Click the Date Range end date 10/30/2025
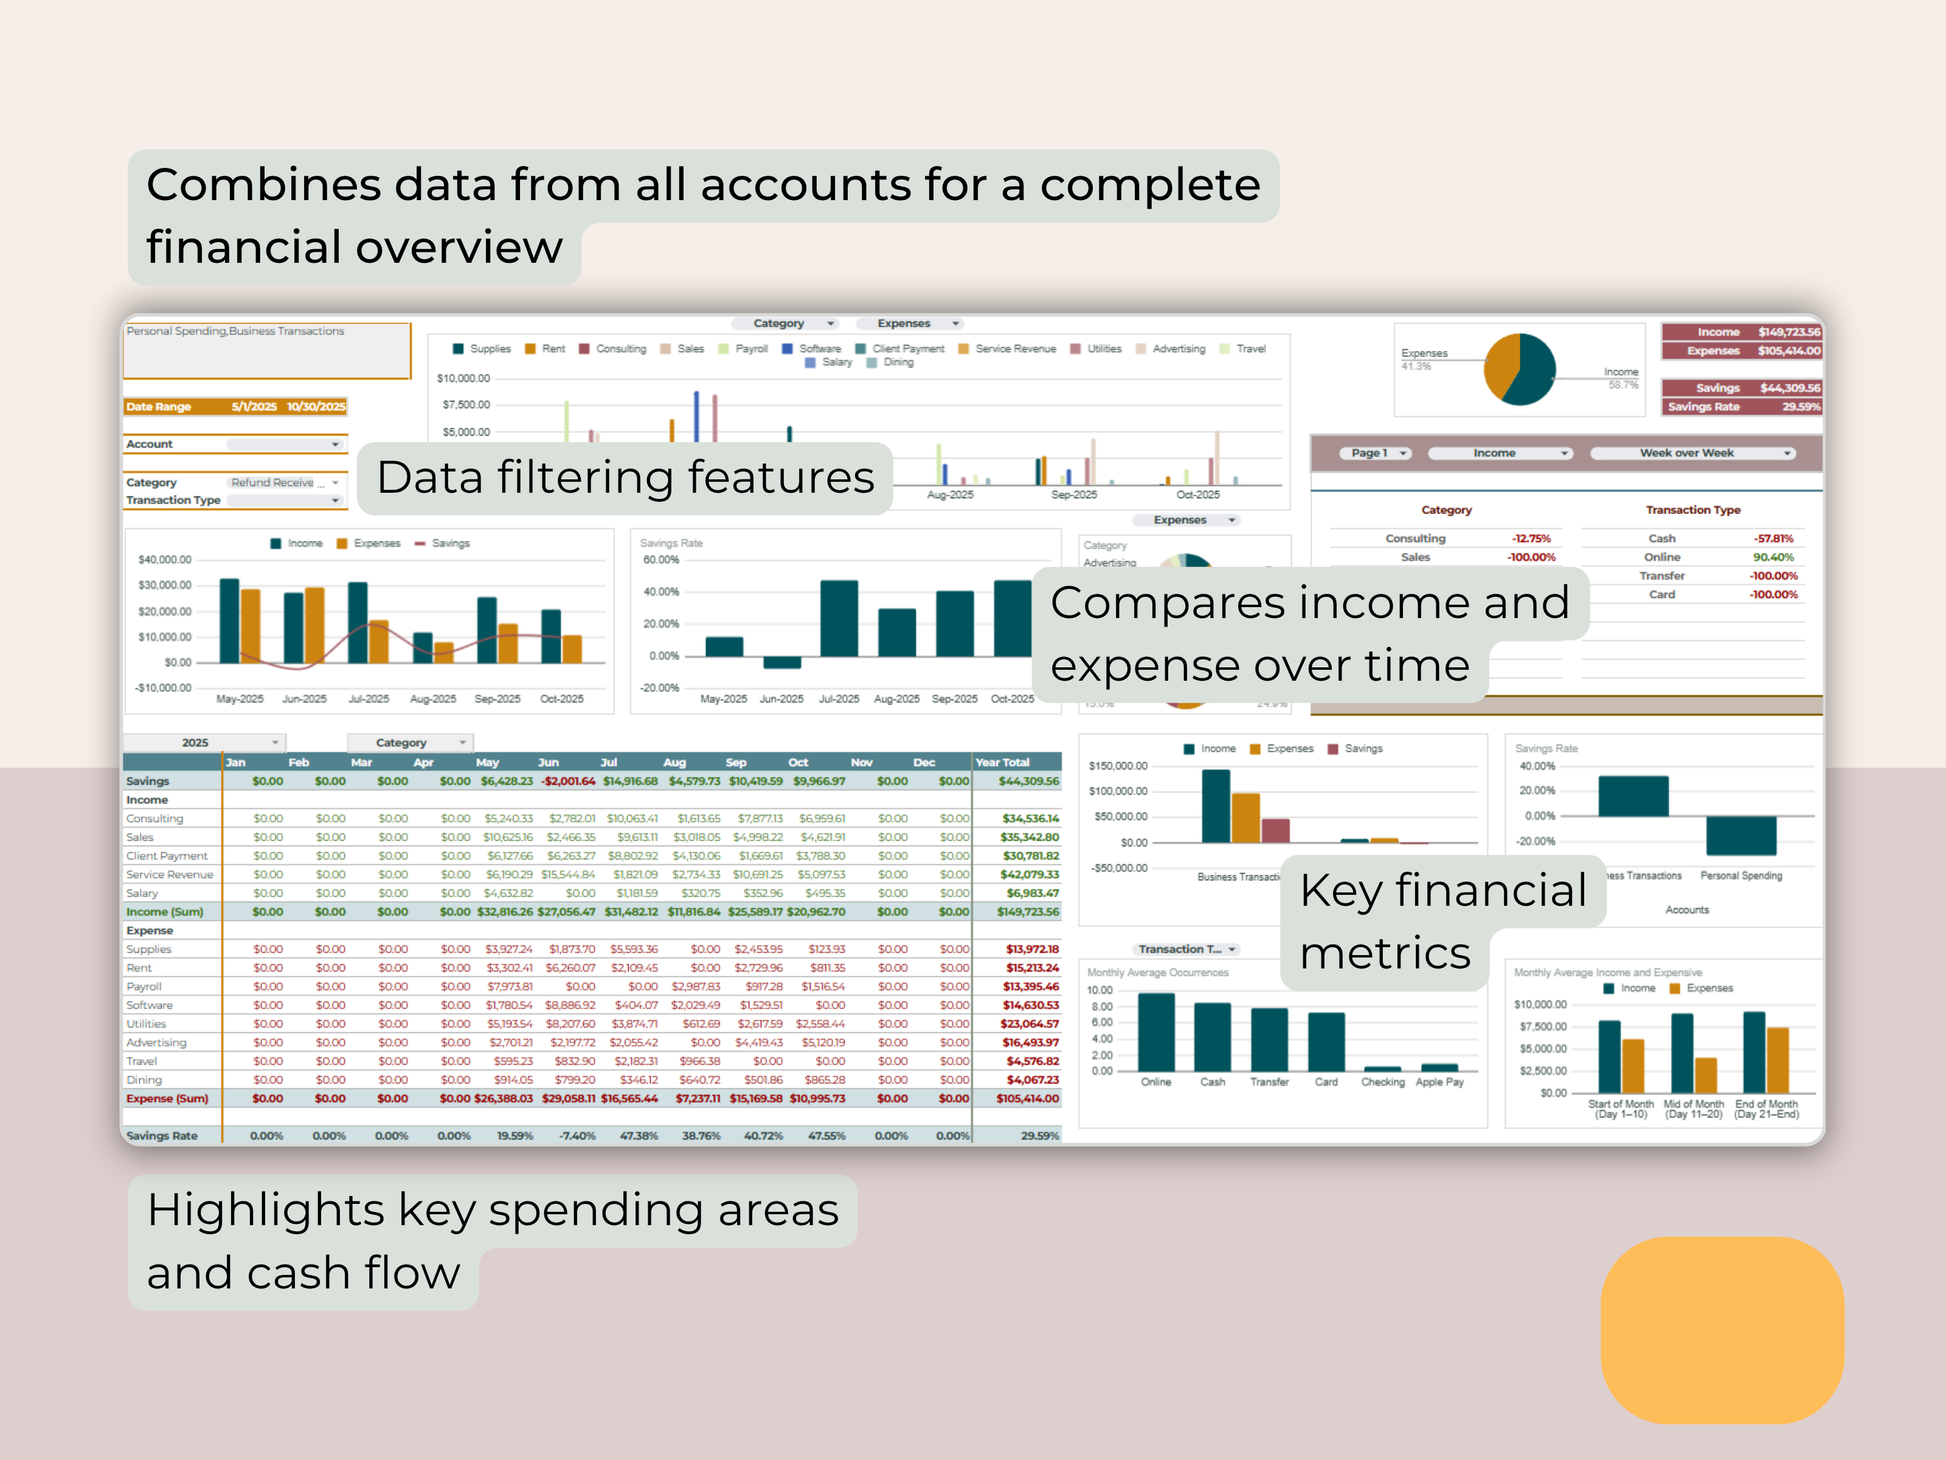 point(316,407)
